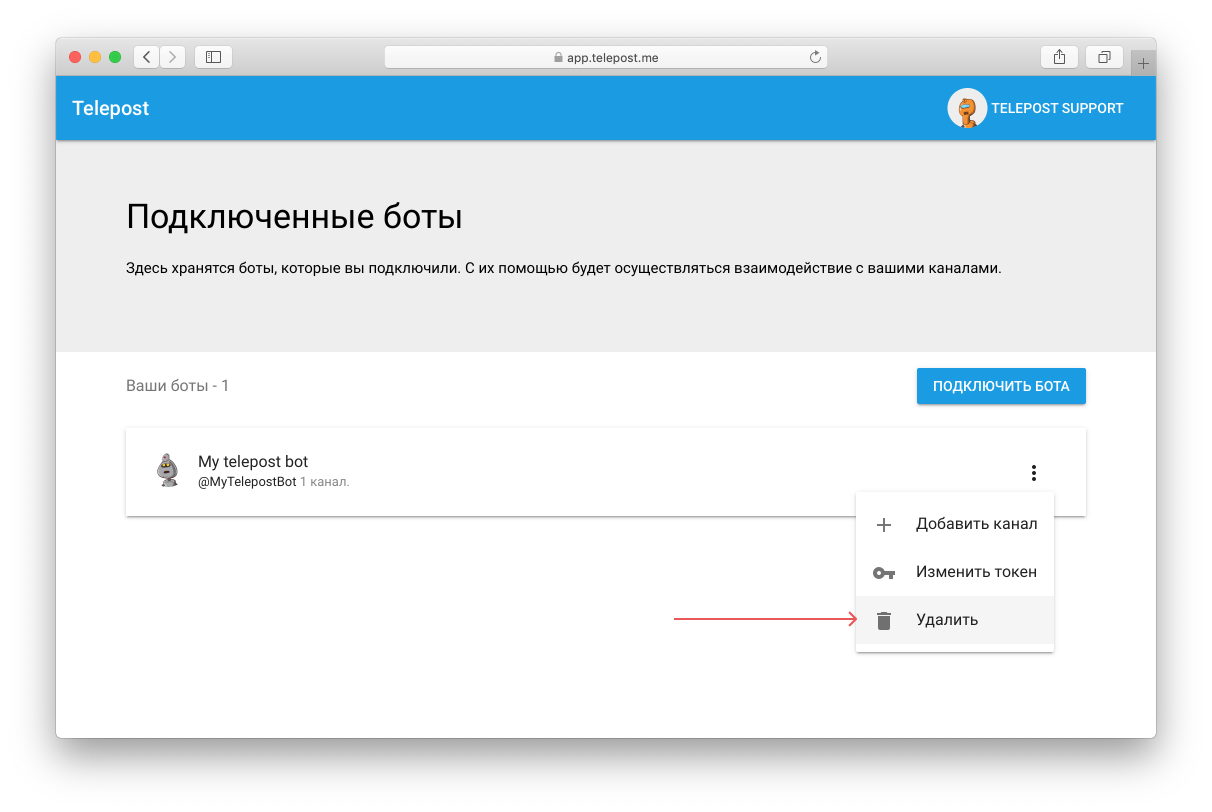Click the My telepost bot avatar
Viewport: 1212px width, 812px height.
[168, 470]
